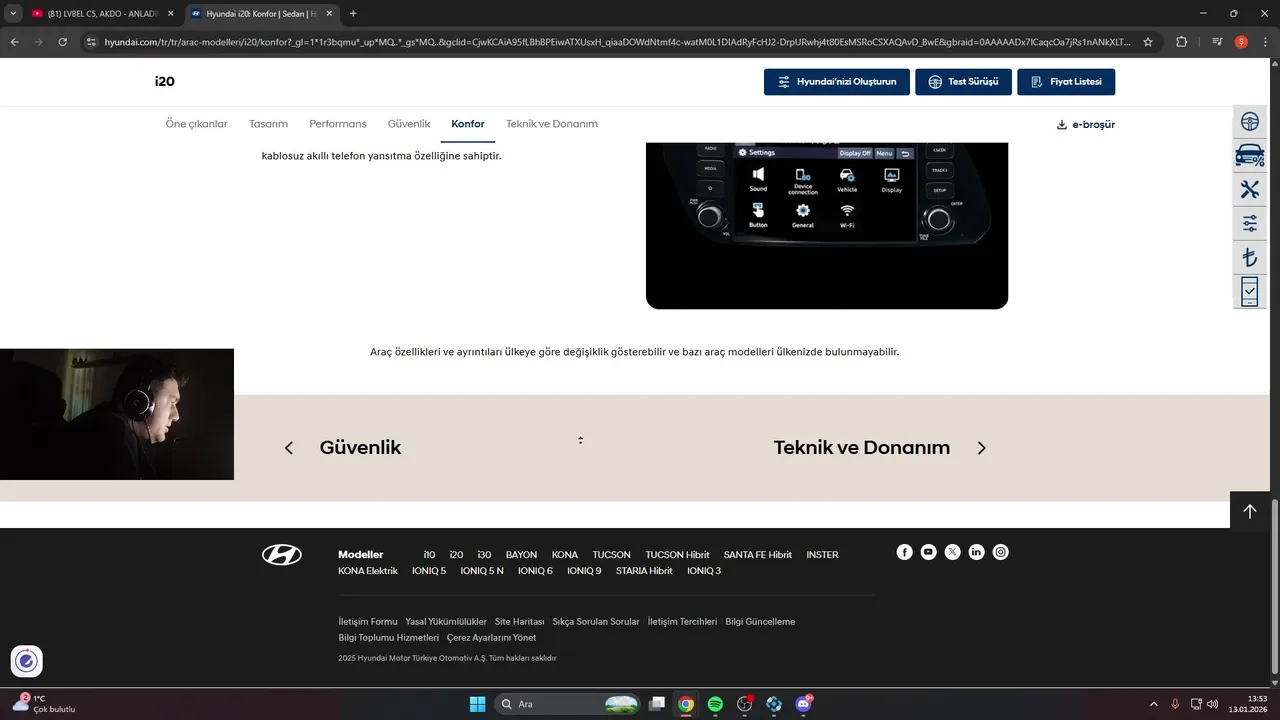Screen dimensions: 1280x720
Task: Open Site Haritası footer link
Action: 520,622
